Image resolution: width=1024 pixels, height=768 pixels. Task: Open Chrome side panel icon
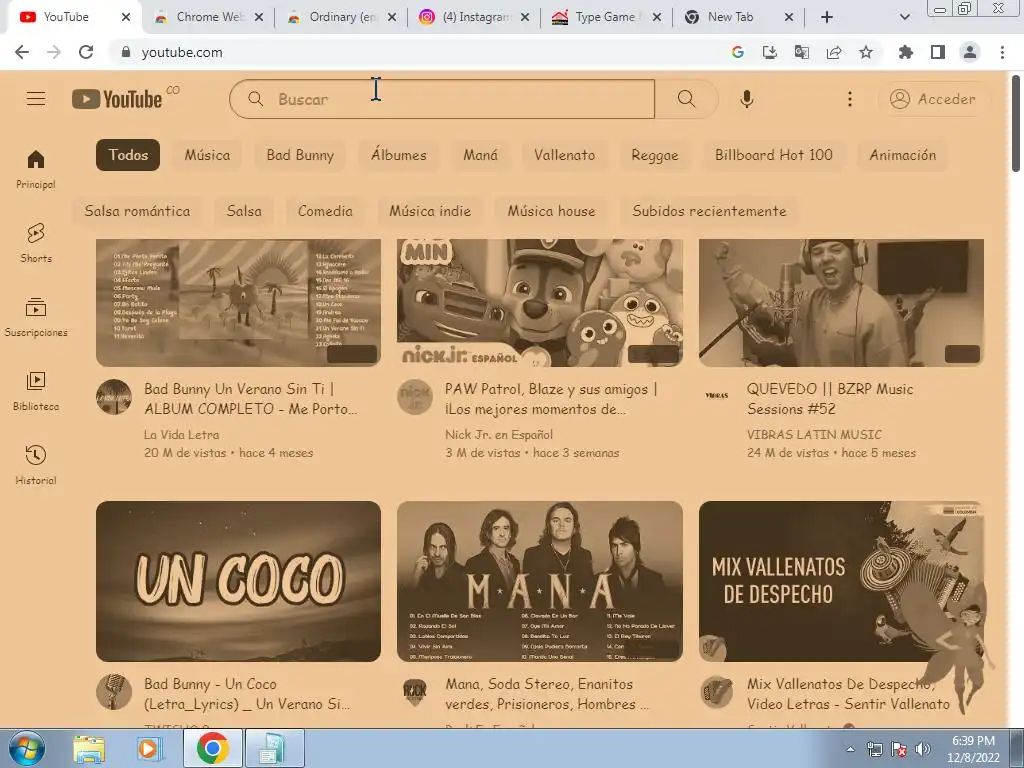click(x=938, y=52)
